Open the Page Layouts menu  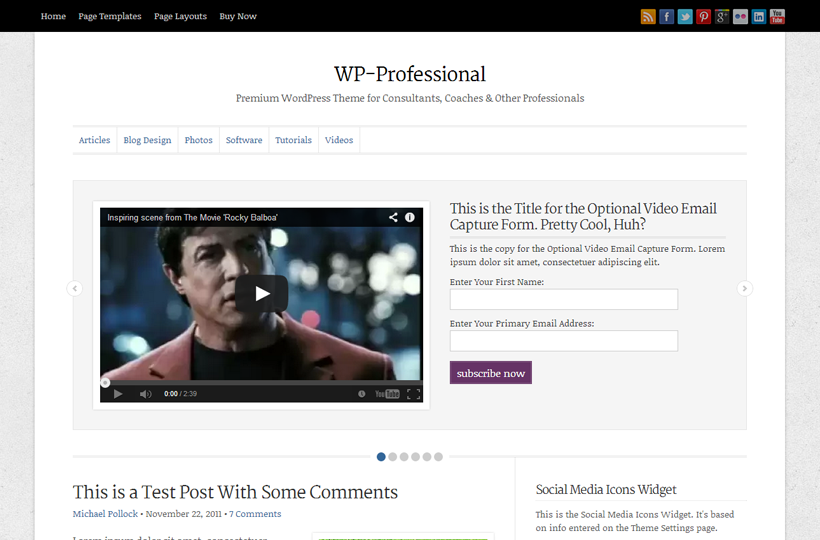[180, 16]
